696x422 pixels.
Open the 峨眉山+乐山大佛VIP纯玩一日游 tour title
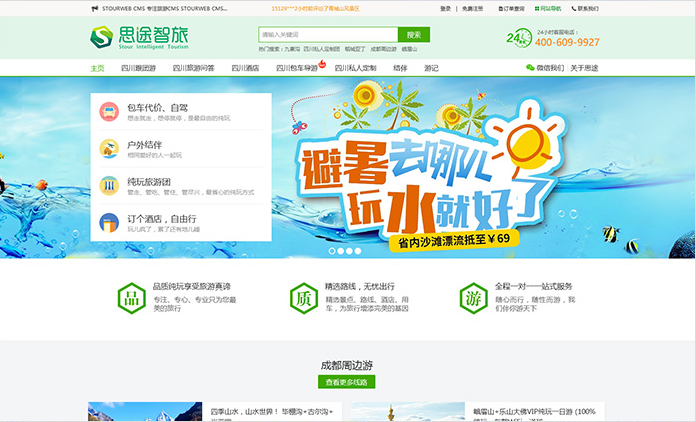tap(534, 412)
